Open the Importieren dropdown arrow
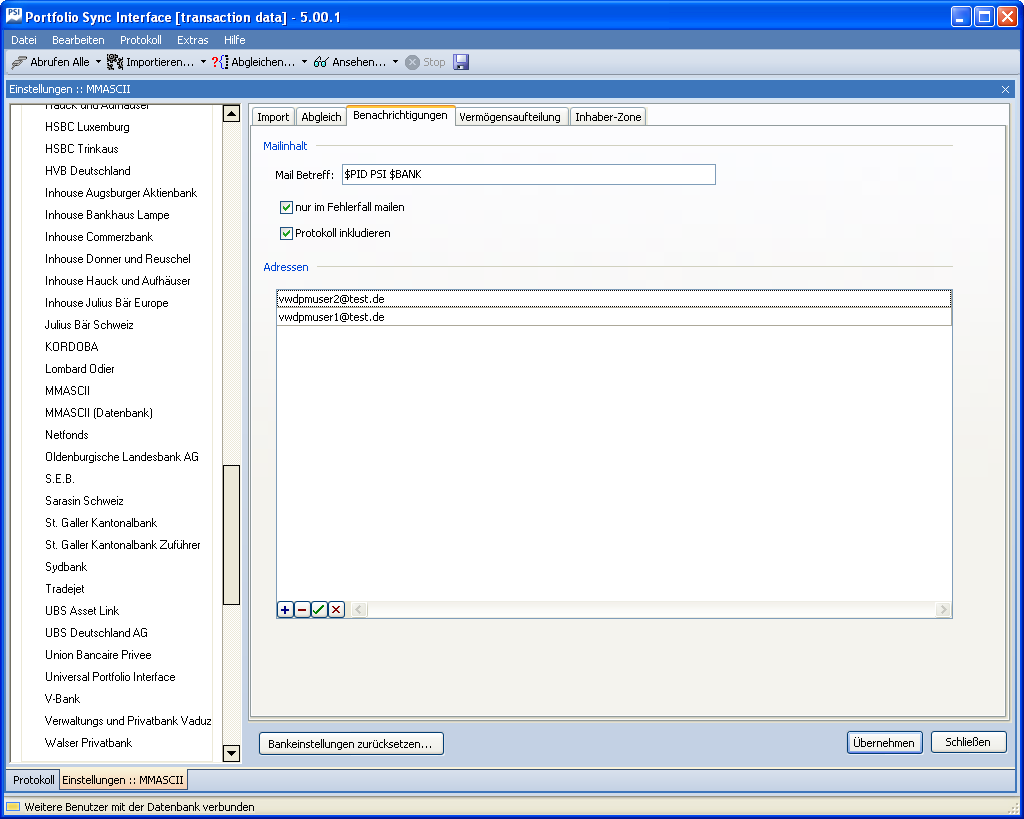1024x819 pixels. tap(203, 62)
